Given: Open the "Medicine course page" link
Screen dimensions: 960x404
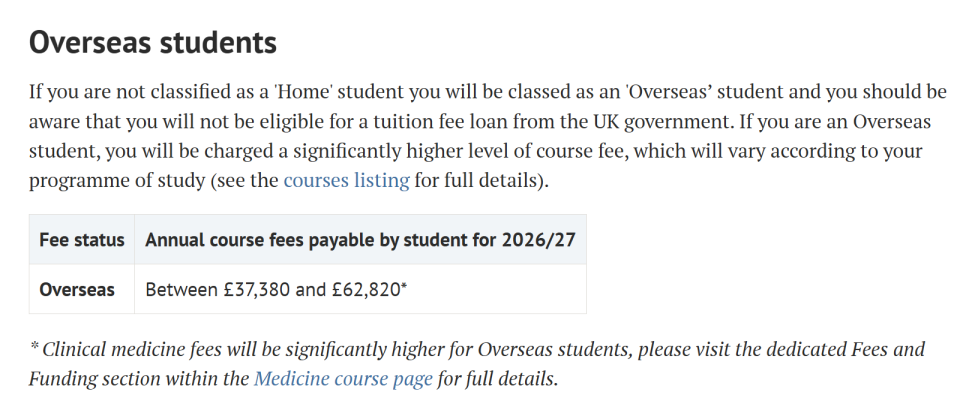Looking at the screenshot, I should 343,379.
